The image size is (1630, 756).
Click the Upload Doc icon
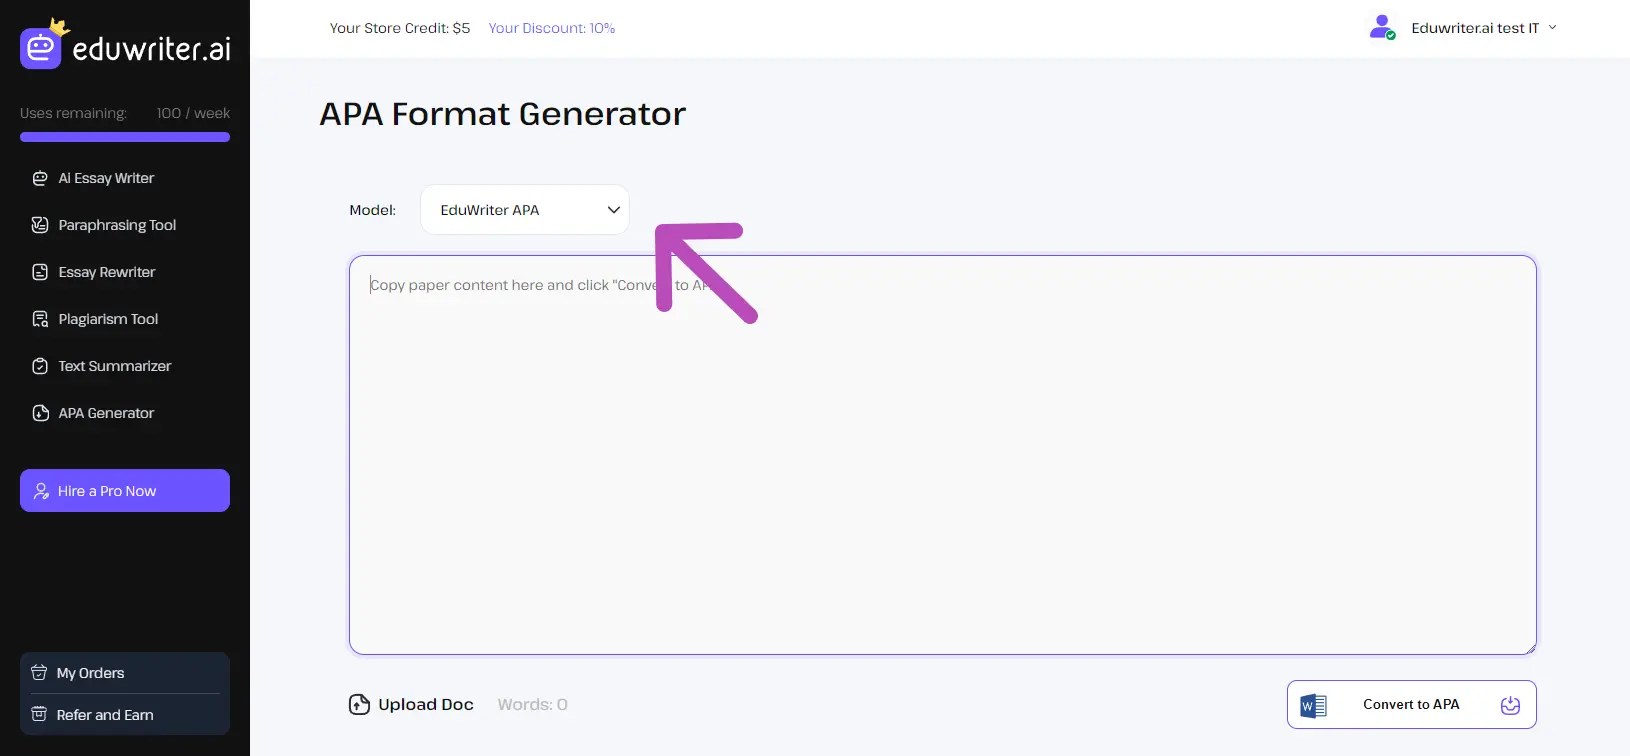tap(359, 704)
